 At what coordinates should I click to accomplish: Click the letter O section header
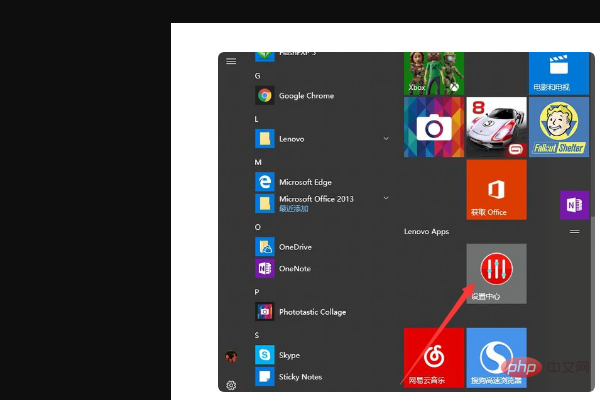[x=258, y=227]
